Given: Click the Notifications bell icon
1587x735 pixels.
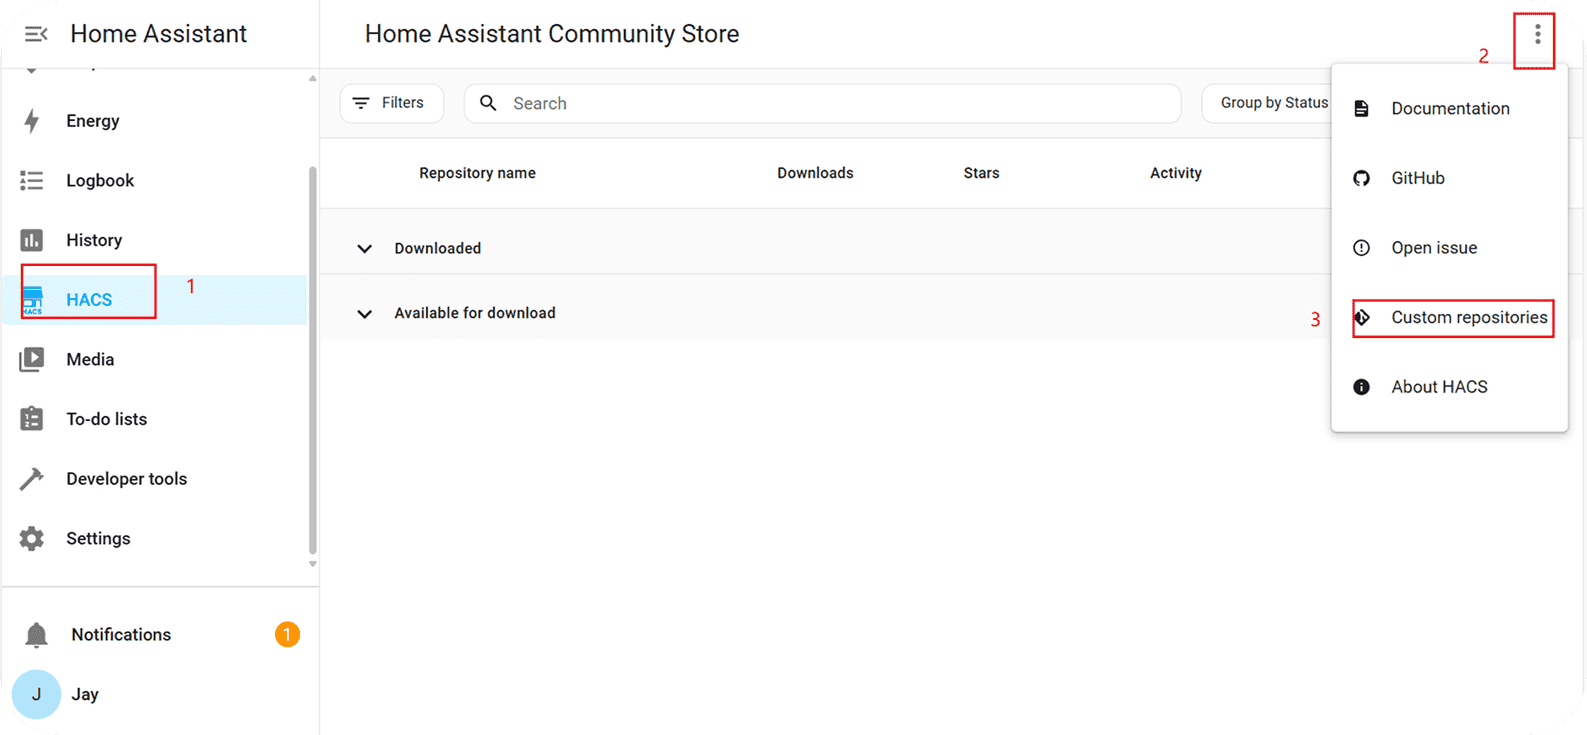Looking at the screenshot, I should (x=37, y=635).
